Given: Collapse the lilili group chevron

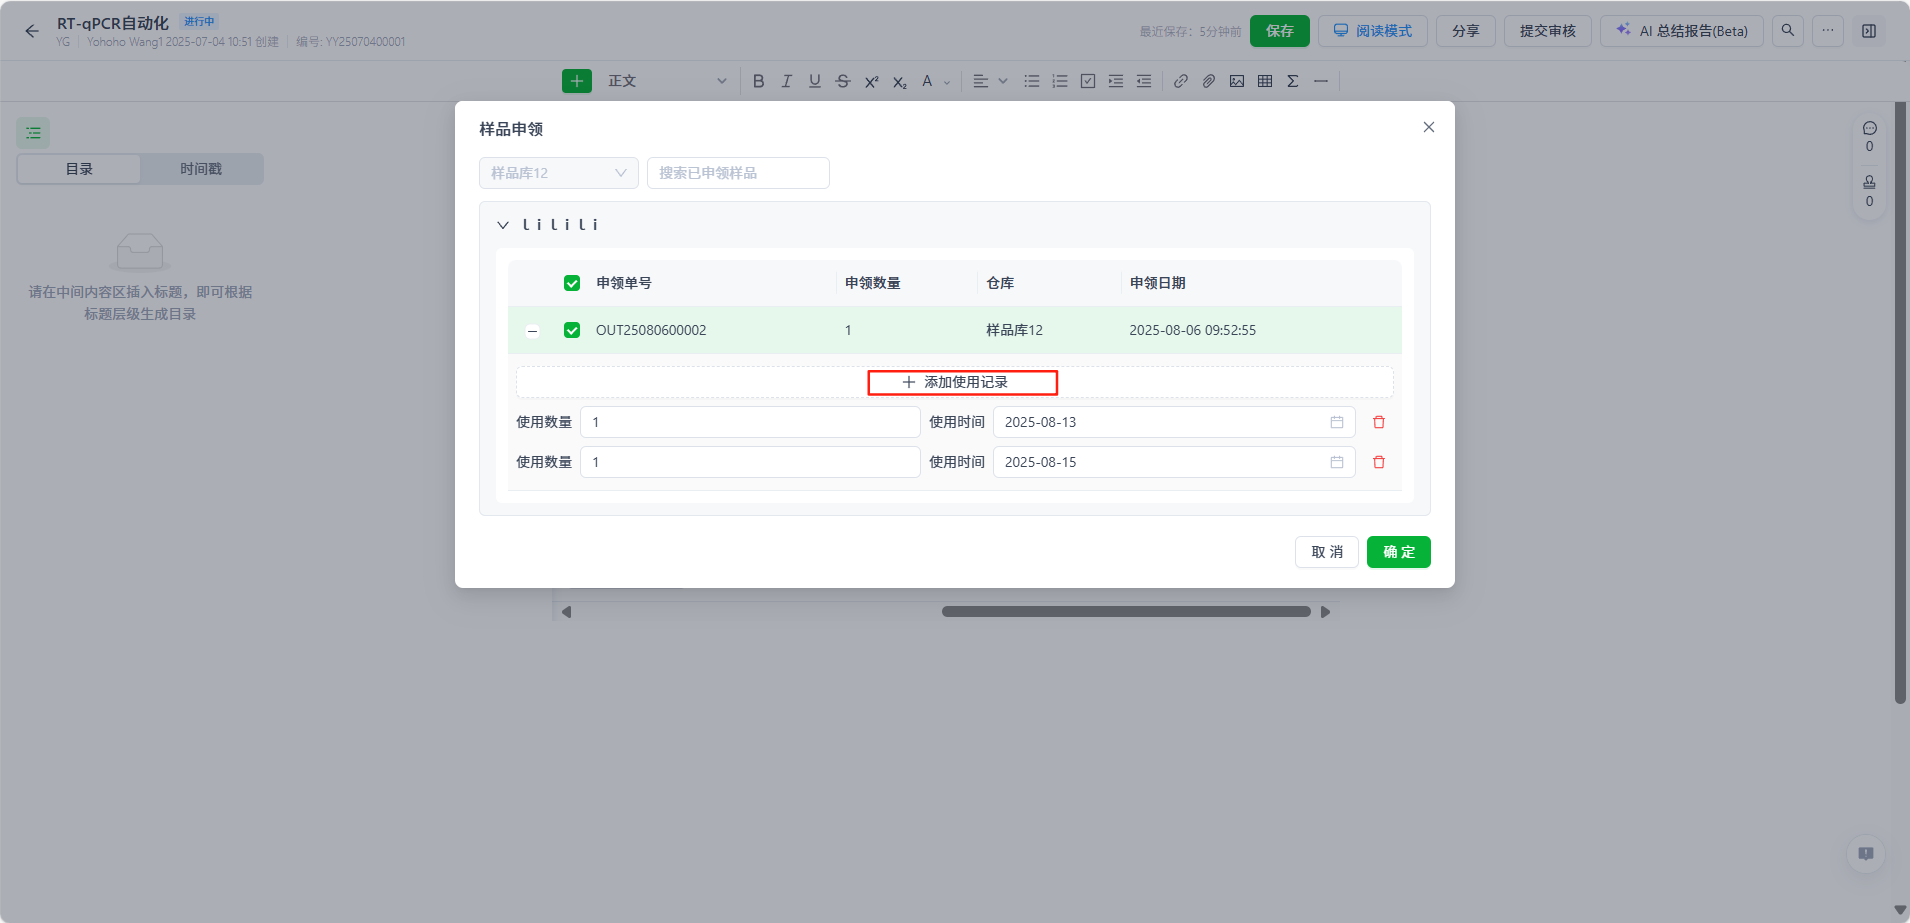Looking at the screenshot, I should [503, 225].
